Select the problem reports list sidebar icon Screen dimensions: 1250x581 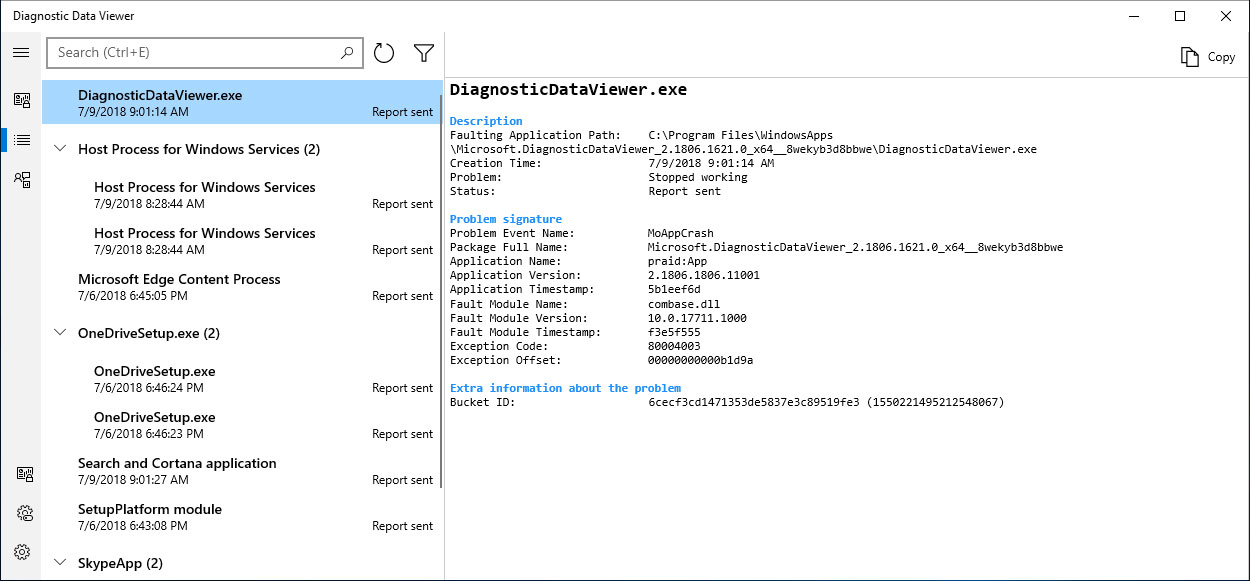(x=21, y=140)
